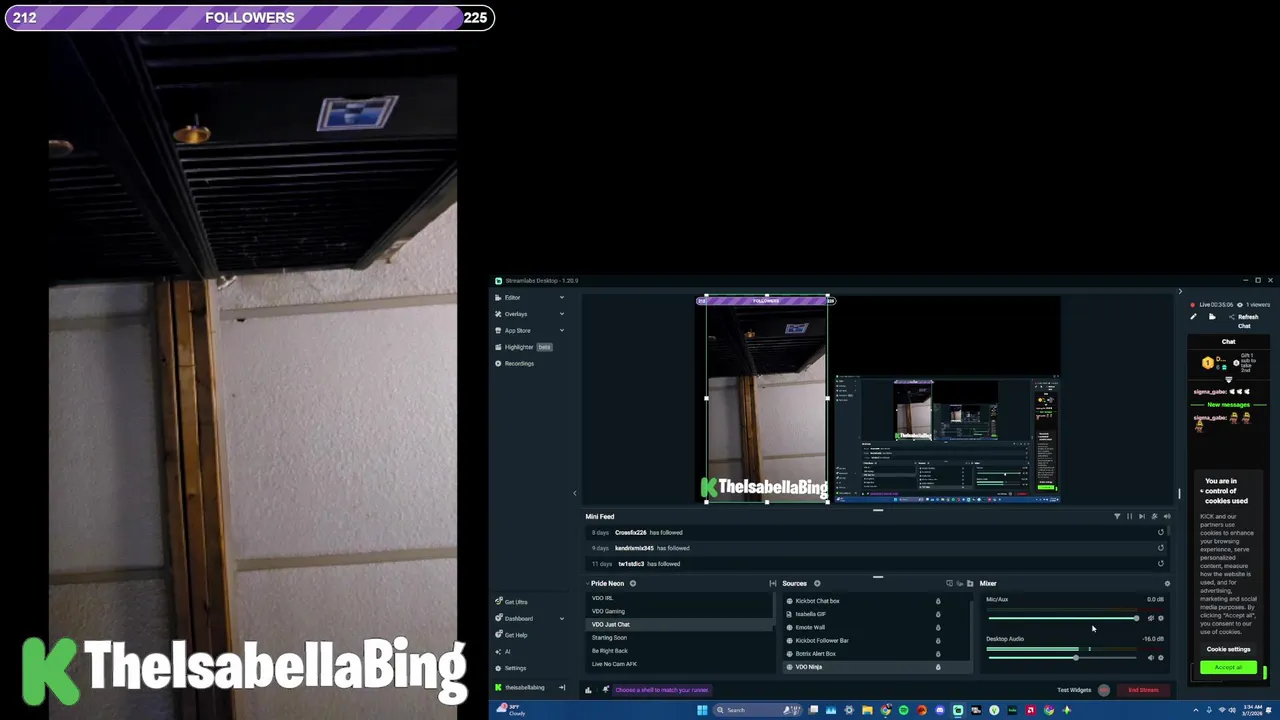The image size is (1280, 720).
Task: Pause the Mini Feed alert queue
Action: pos(1129,516)
